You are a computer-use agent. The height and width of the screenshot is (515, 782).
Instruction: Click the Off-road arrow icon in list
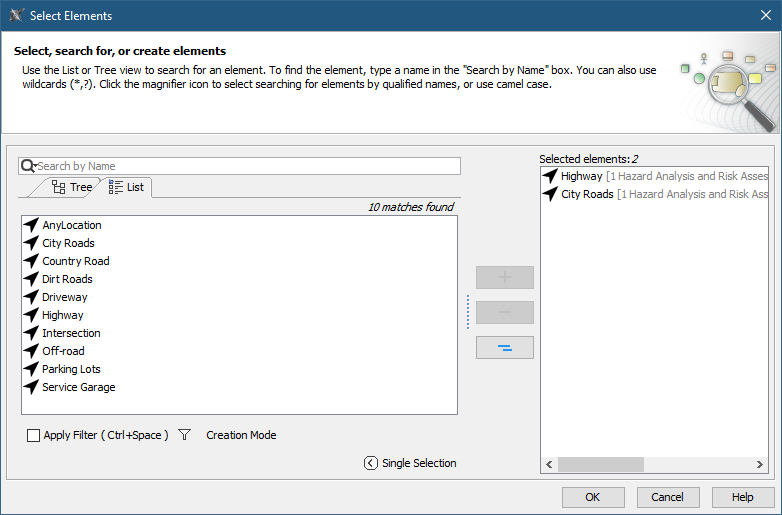(x=31, y=351)
